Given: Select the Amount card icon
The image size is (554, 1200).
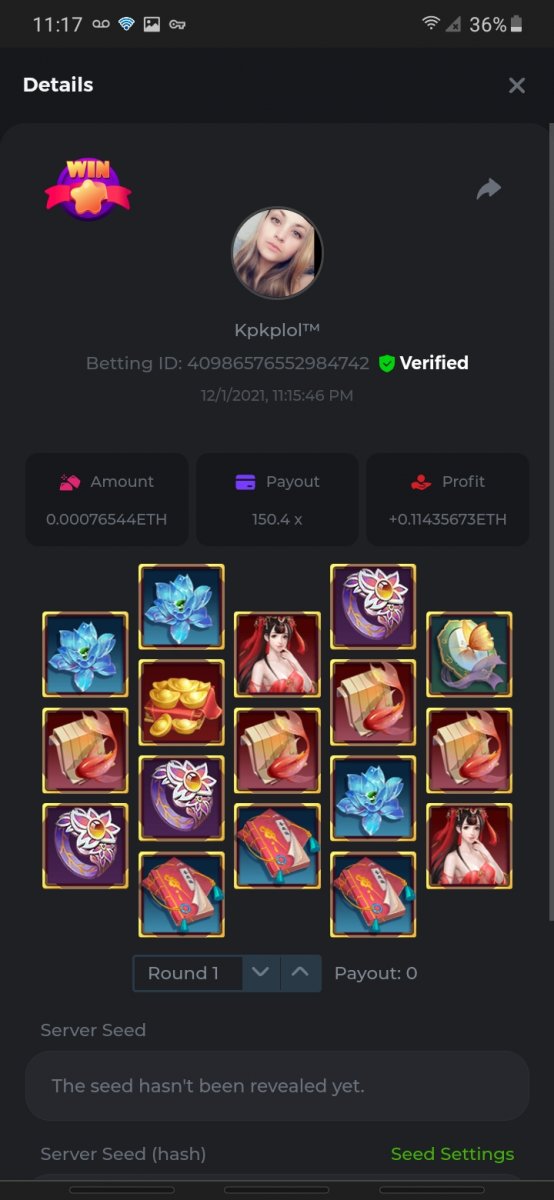Looking at the screenshot, I should tap(70, 482).
